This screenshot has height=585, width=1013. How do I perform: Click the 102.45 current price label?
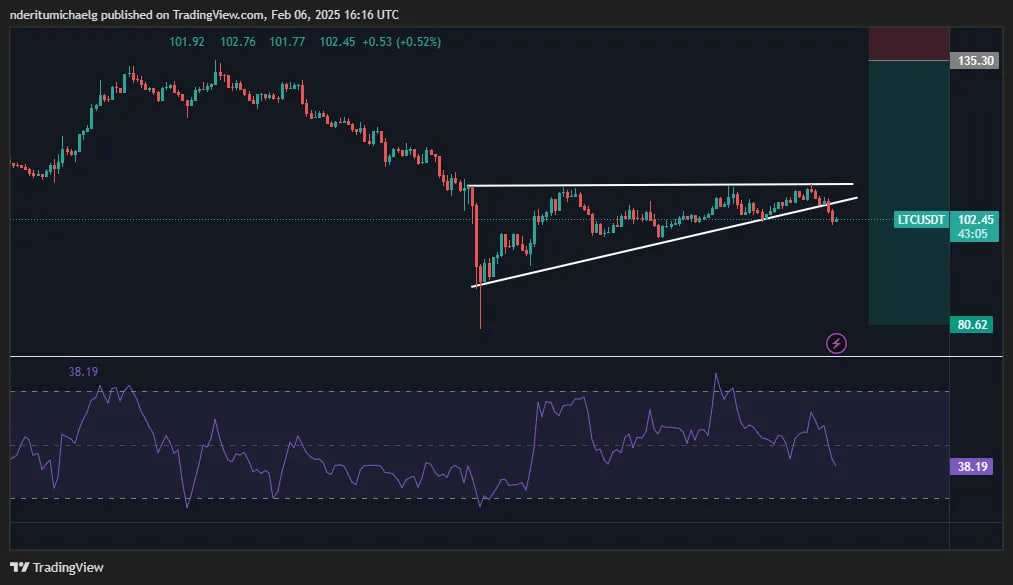pyautogui.click(x=974, y=219)
